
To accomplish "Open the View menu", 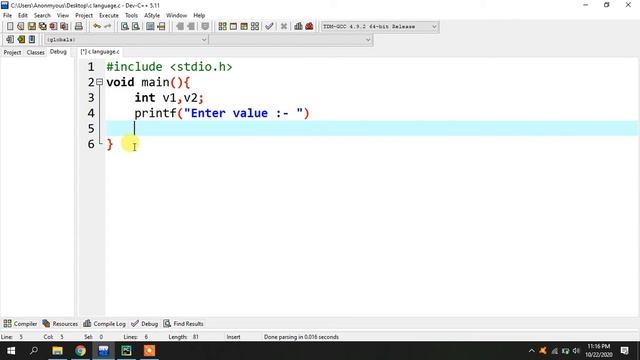I will (62, 15).
